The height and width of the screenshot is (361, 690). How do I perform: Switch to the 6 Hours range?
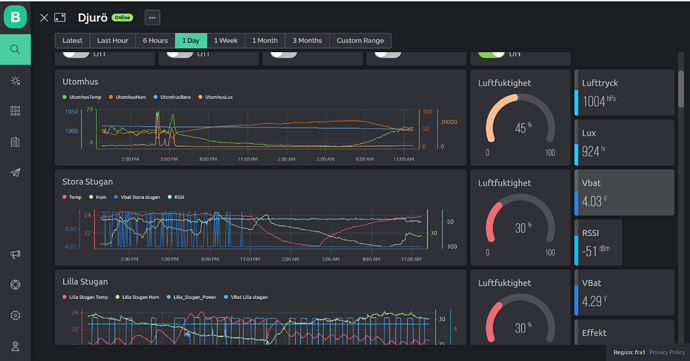click(x=155, y=41)
